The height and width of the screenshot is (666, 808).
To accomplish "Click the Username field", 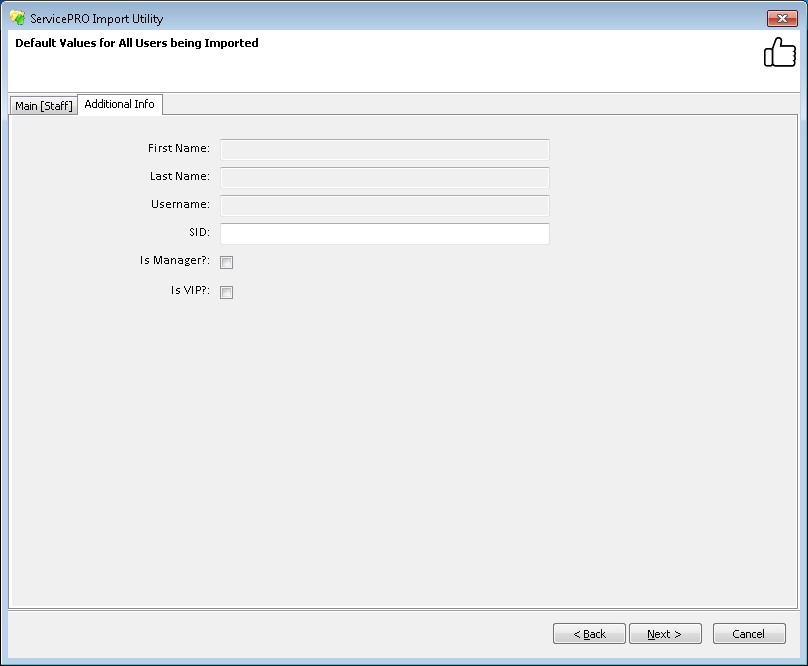I will 384,205.
